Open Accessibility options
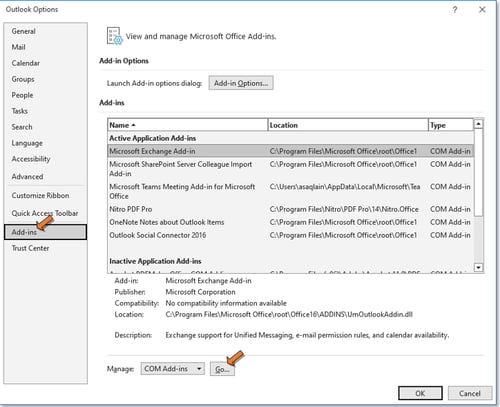 31,159
